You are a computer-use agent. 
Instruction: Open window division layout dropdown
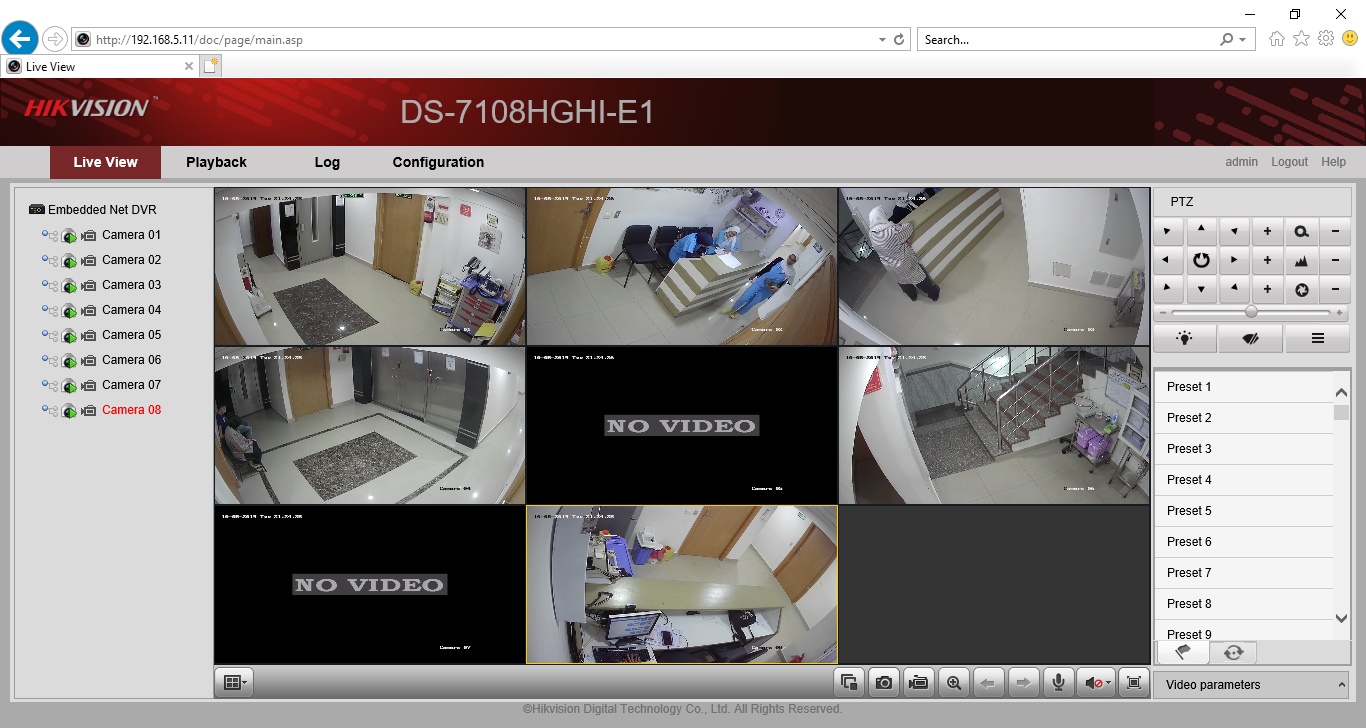click(234, 683)
